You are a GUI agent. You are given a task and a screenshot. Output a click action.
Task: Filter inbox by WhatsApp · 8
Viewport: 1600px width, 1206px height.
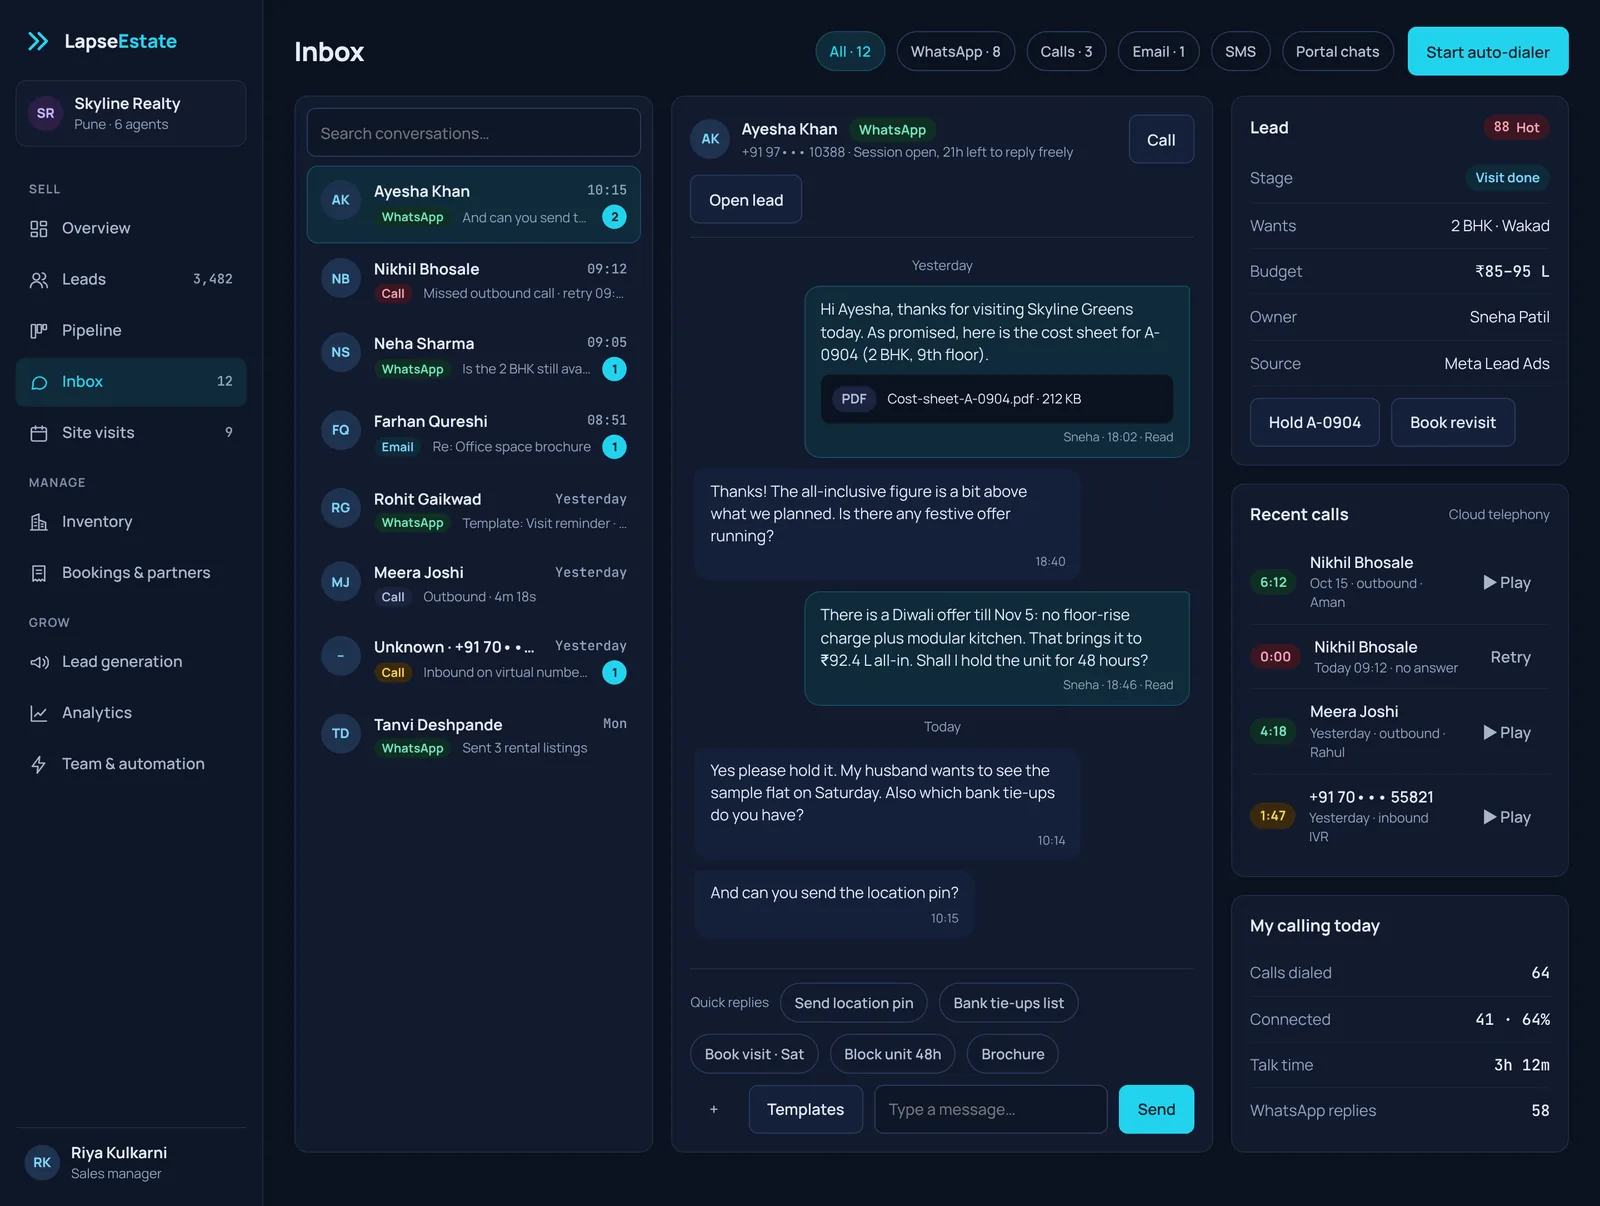955,51
